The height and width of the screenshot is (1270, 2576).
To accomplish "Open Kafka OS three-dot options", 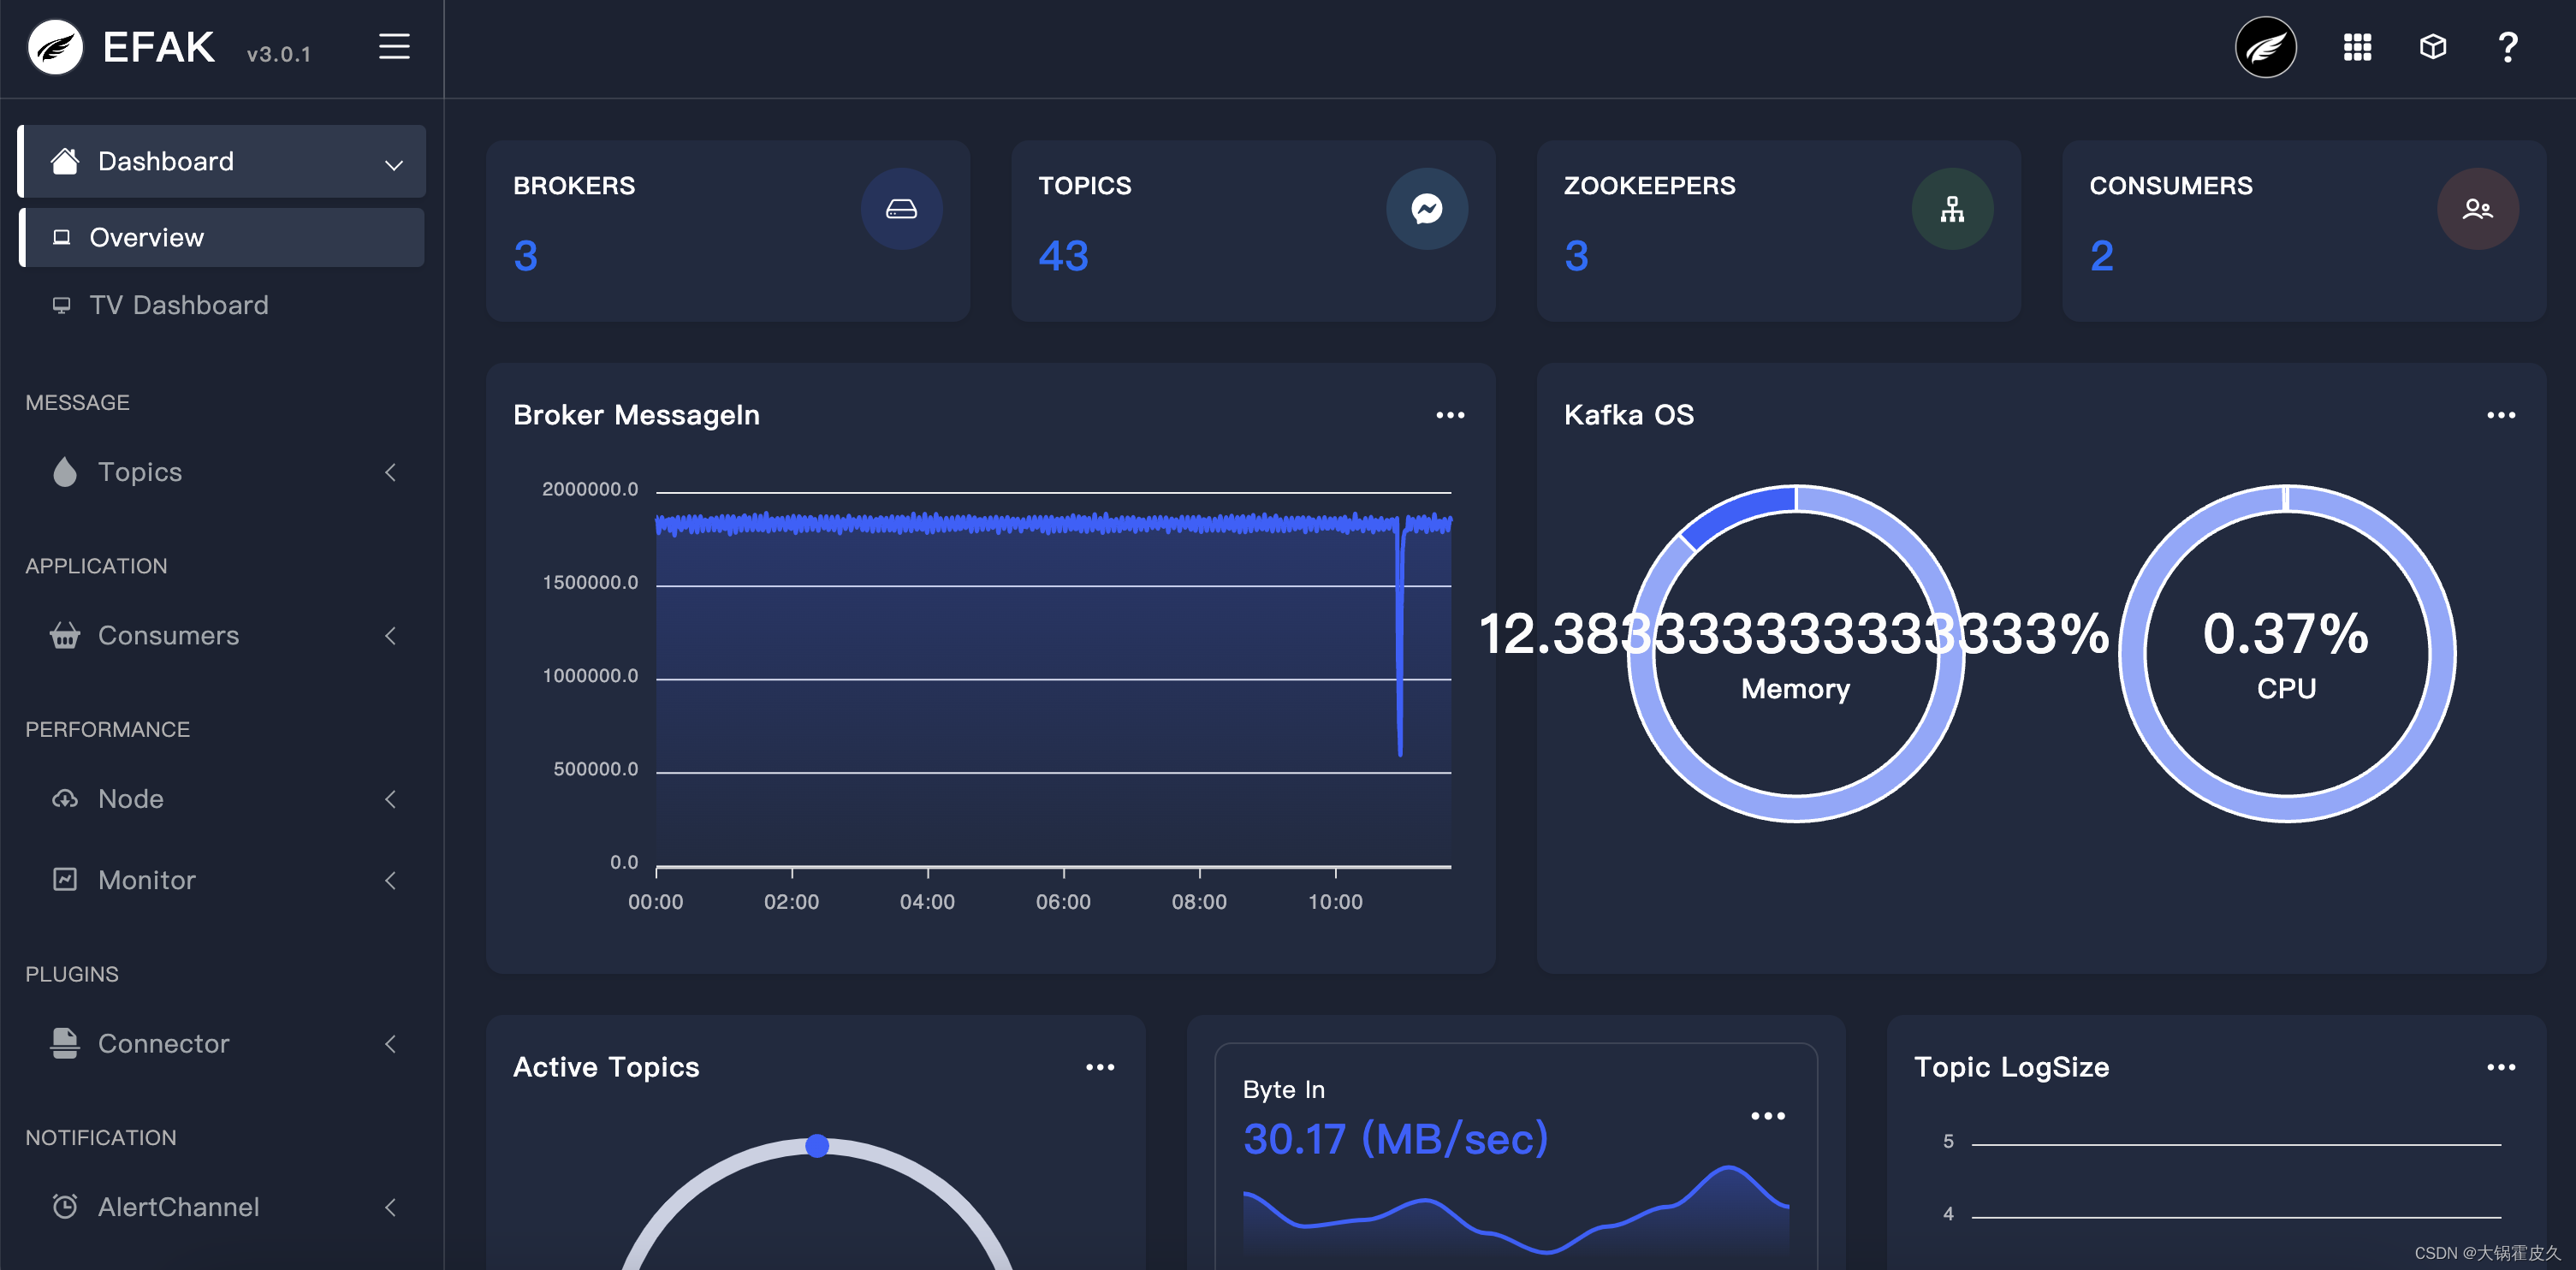I will [x=2500, y=415].
